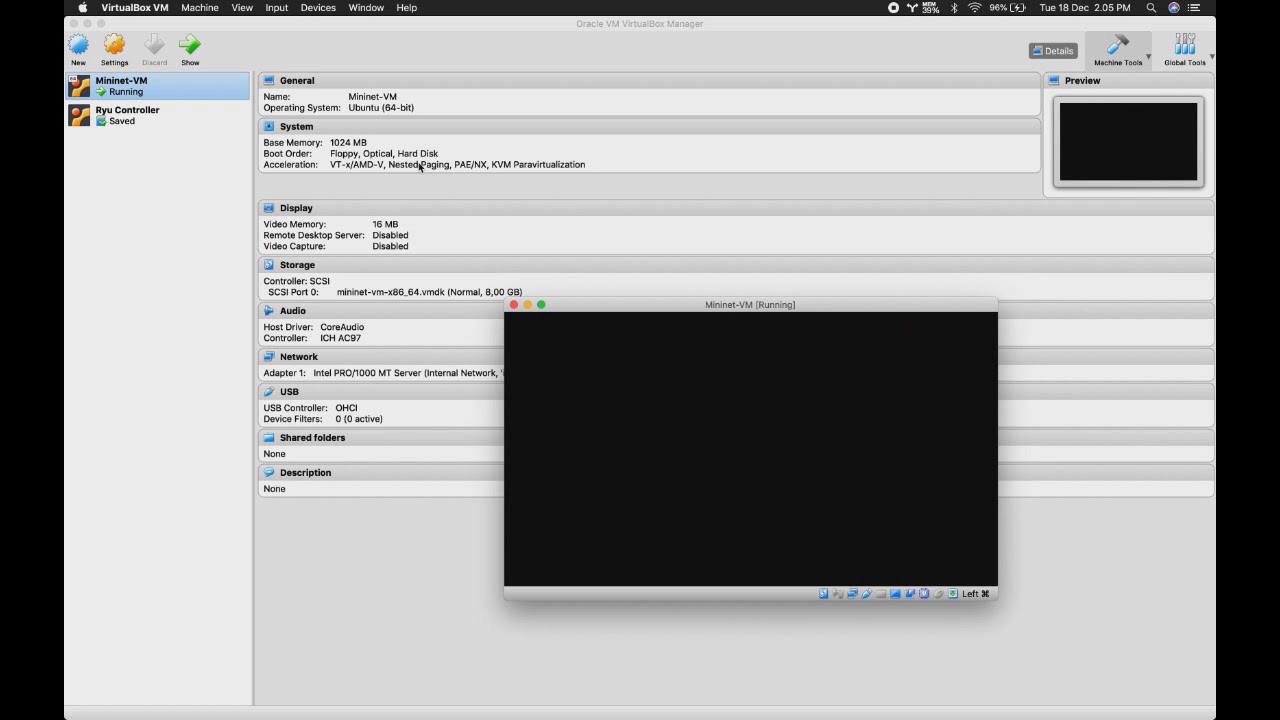Click the battery 96% indicator
The width and height of the screenshot is (1280, 720).
(1007, 7)
